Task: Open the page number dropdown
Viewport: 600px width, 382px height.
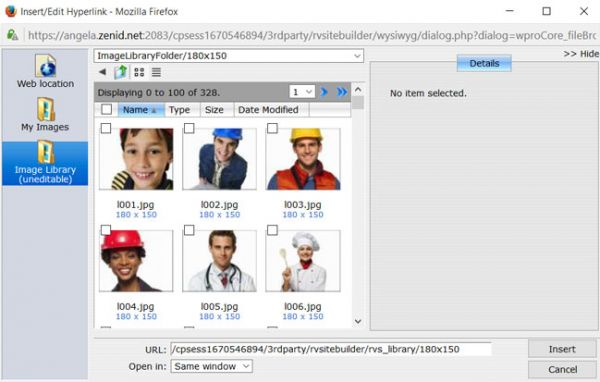Action: [x=302, y=92]
